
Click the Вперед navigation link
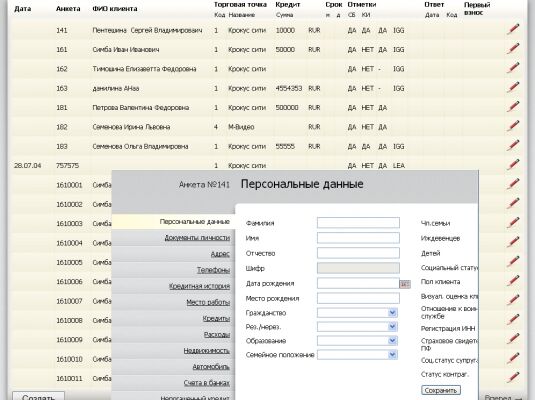504,398
